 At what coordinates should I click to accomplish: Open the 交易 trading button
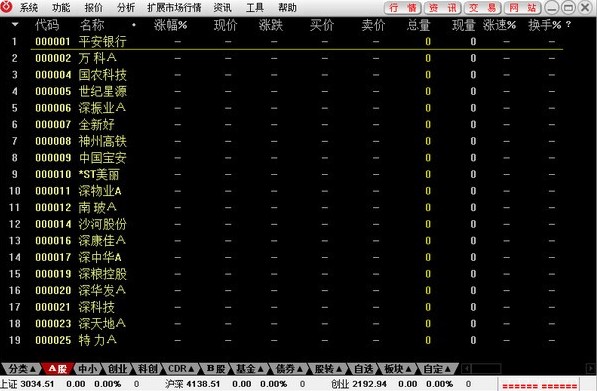[482, 8]
